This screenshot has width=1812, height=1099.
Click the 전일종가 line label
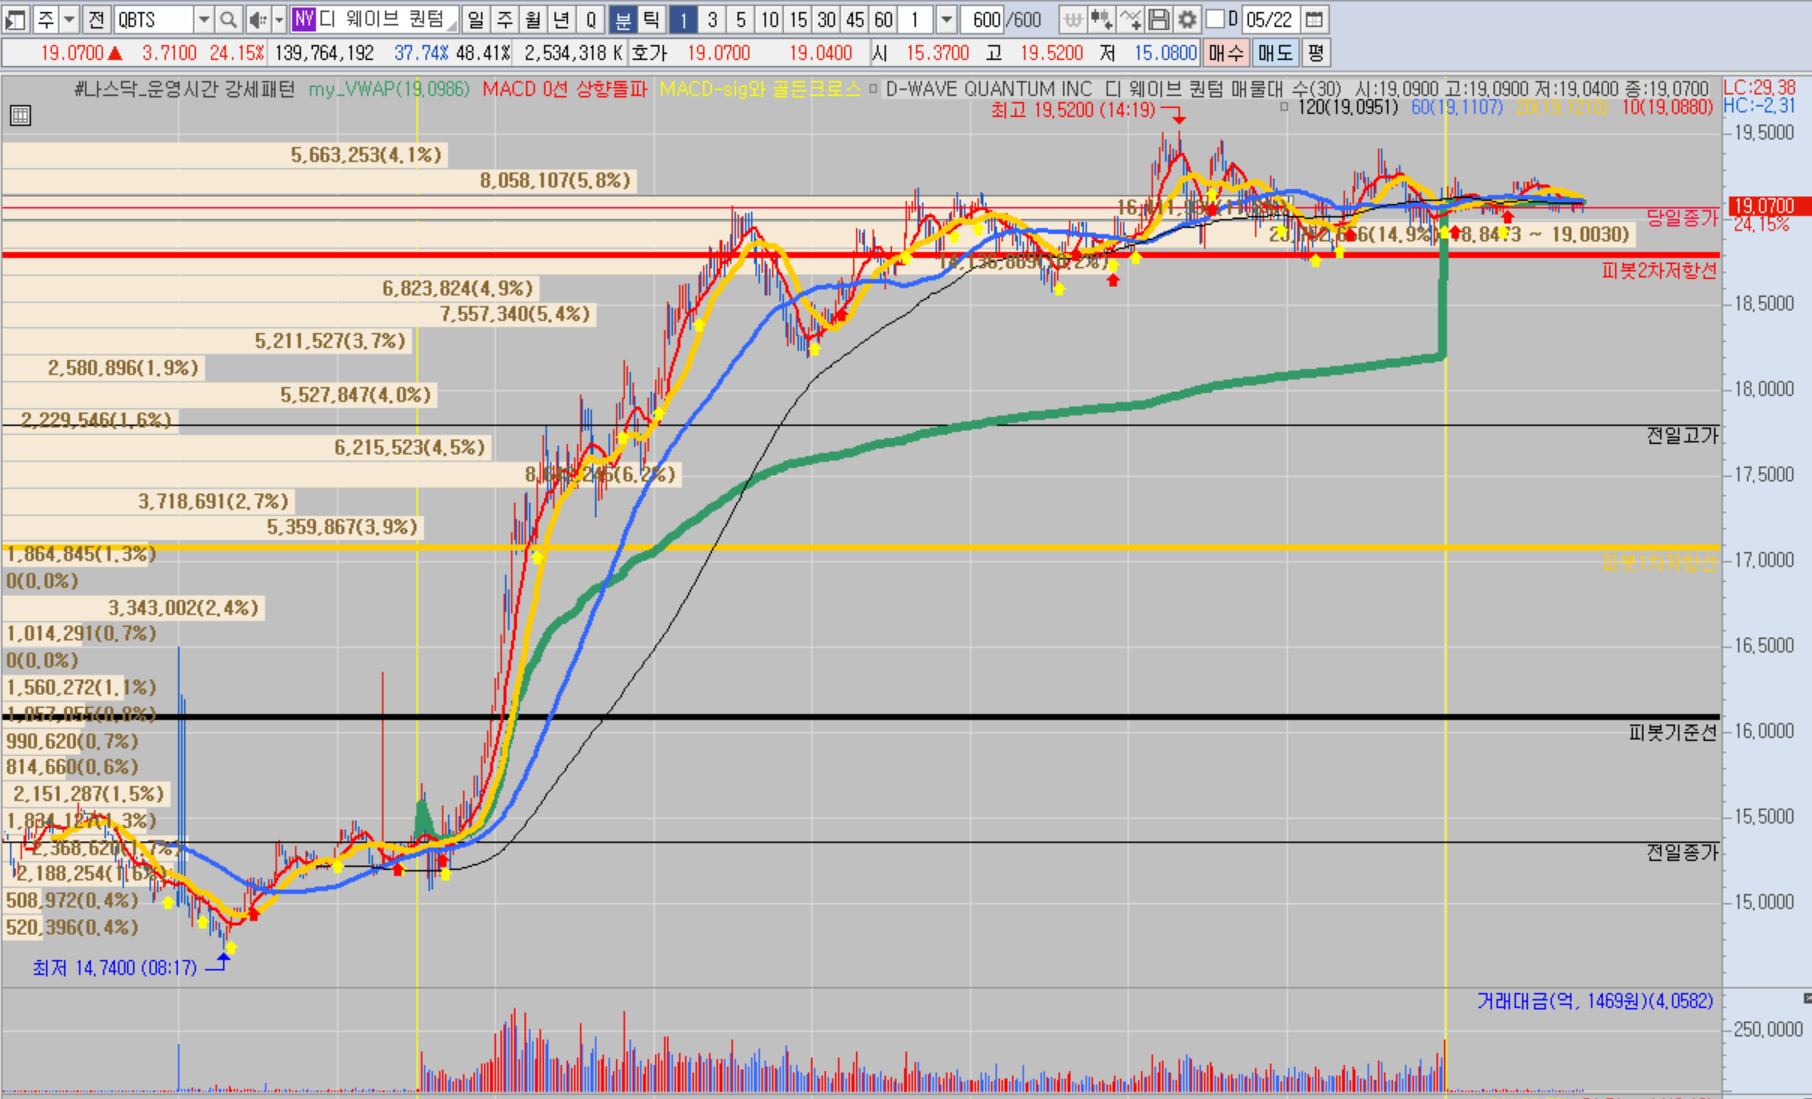coord(1682,852)
